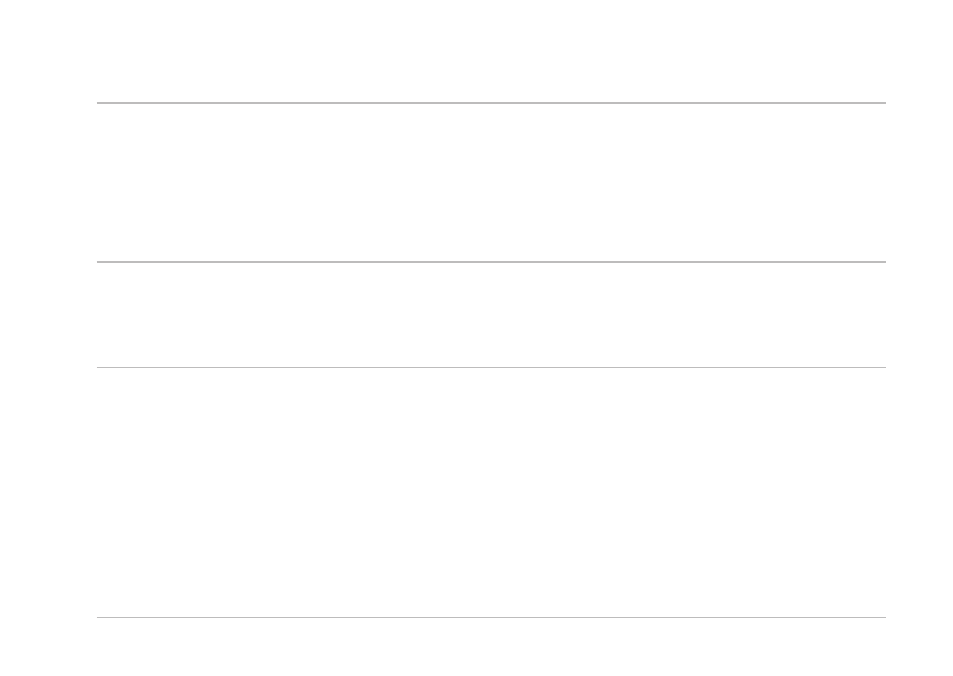Viewport: 953px width, 676px height.
Task: Click the empty section between second and third dividers
Action: [491, 315]
